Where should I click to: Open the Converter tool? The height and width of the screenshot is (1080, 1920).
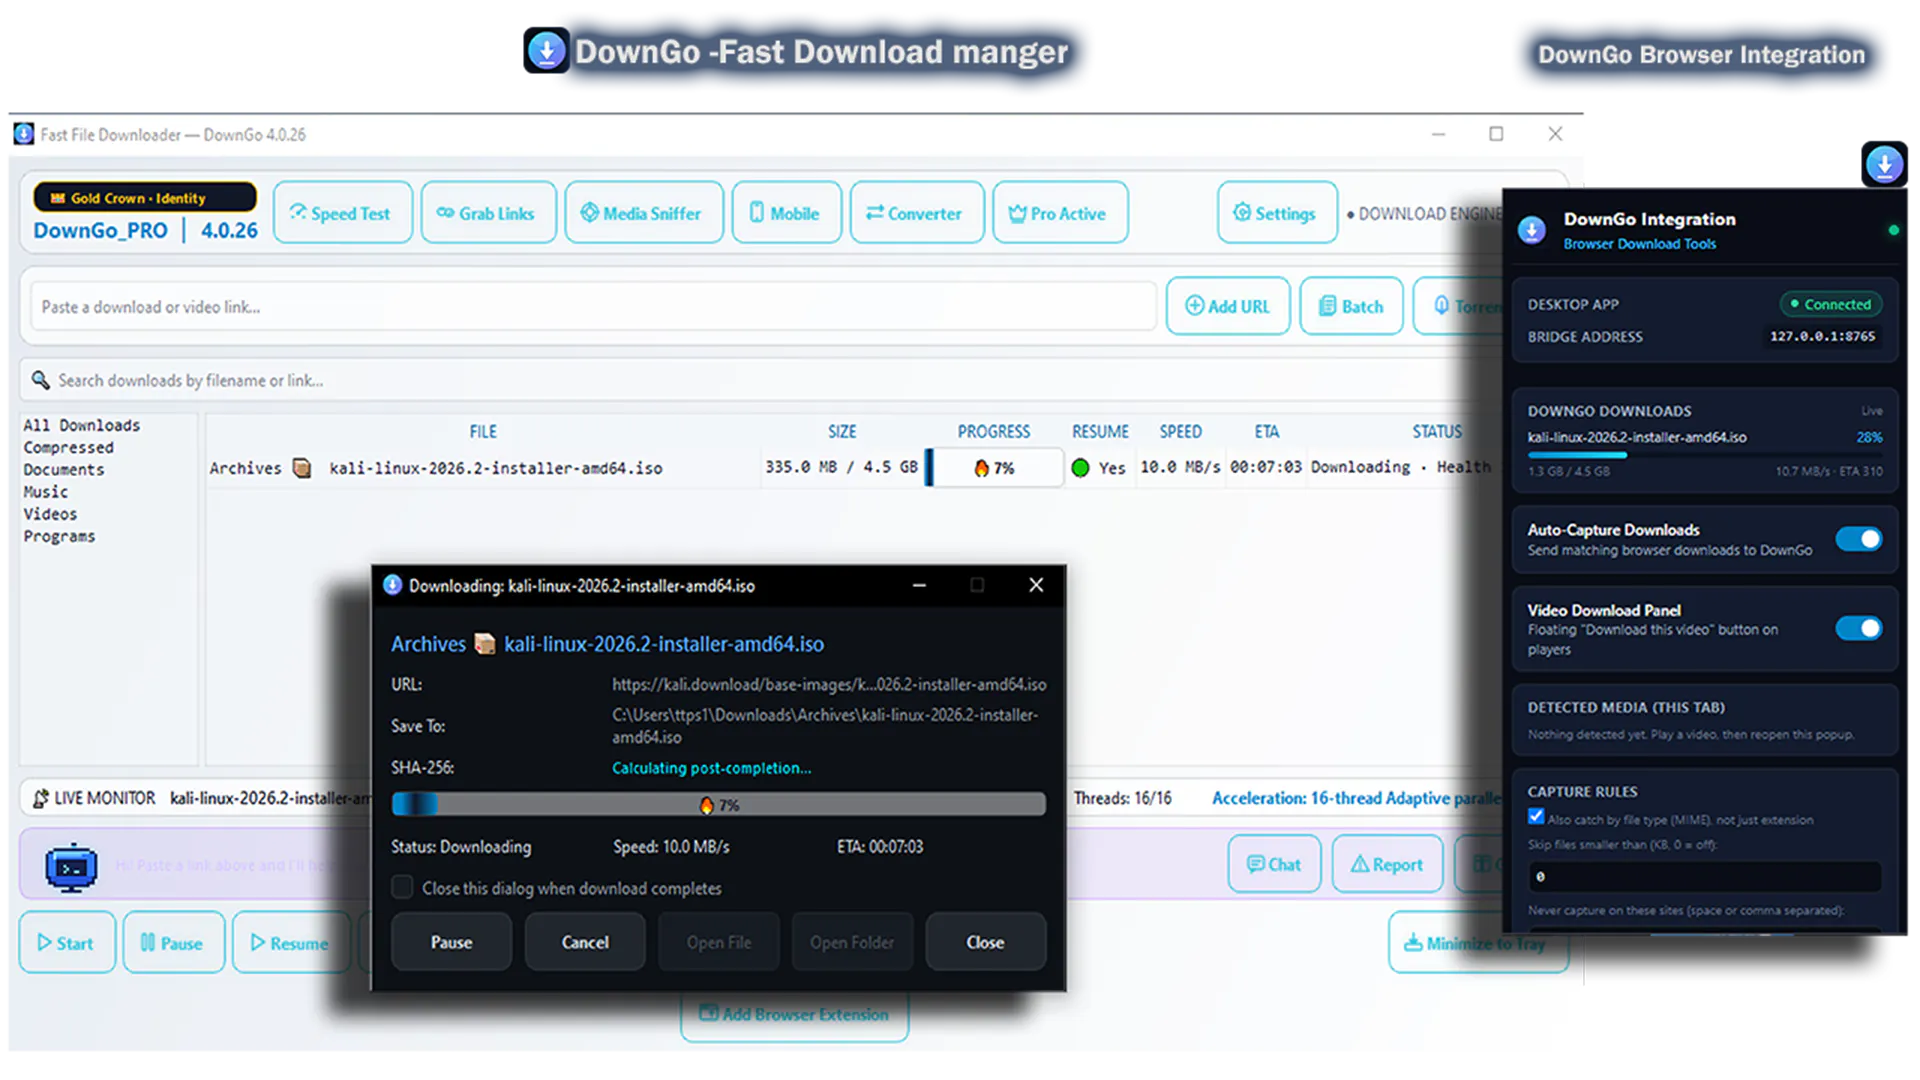tap(916, 213)
